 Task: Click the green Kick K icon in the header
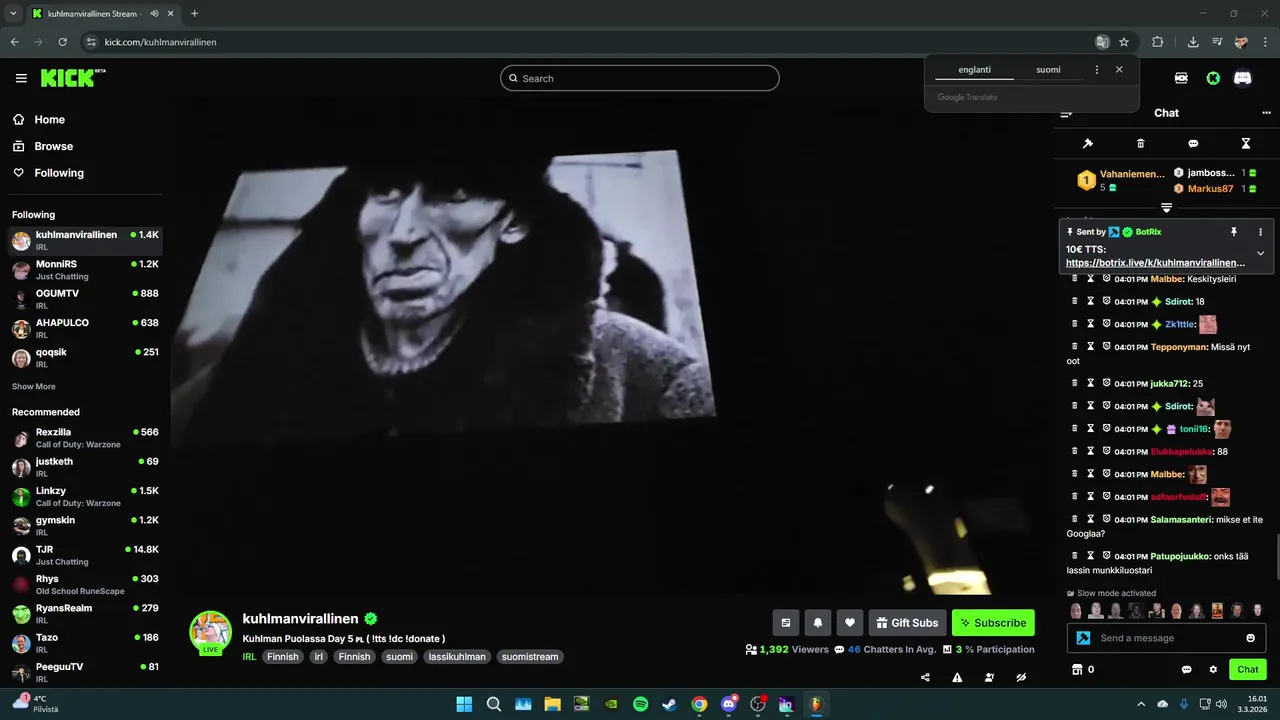click(1213, 78)
